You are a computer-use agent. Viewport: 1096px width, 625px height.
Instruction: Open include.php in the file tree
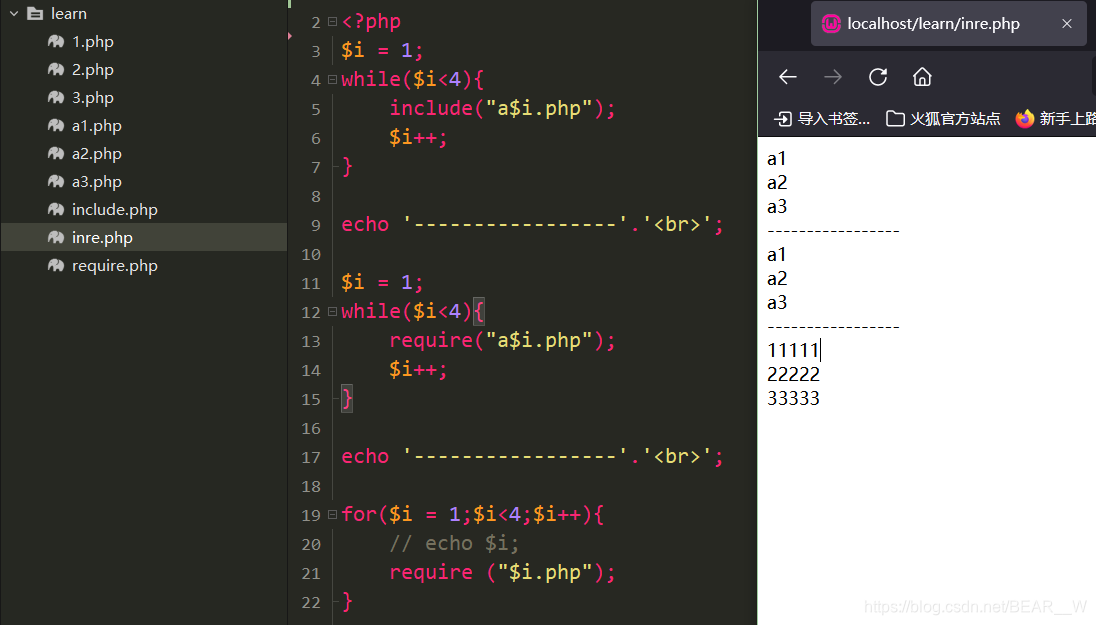click(115, 210)
